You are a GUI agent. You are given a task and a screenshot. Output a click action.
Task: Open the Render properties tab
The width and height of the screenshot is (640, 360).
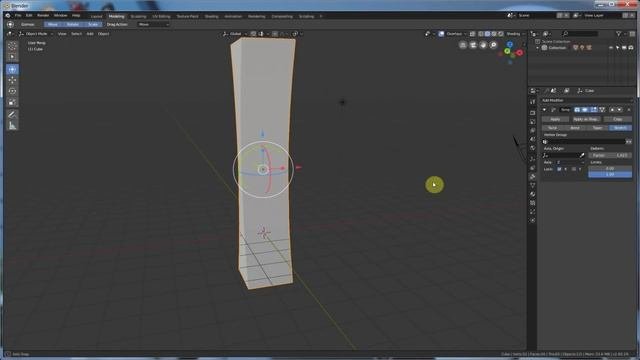(533, 113)
